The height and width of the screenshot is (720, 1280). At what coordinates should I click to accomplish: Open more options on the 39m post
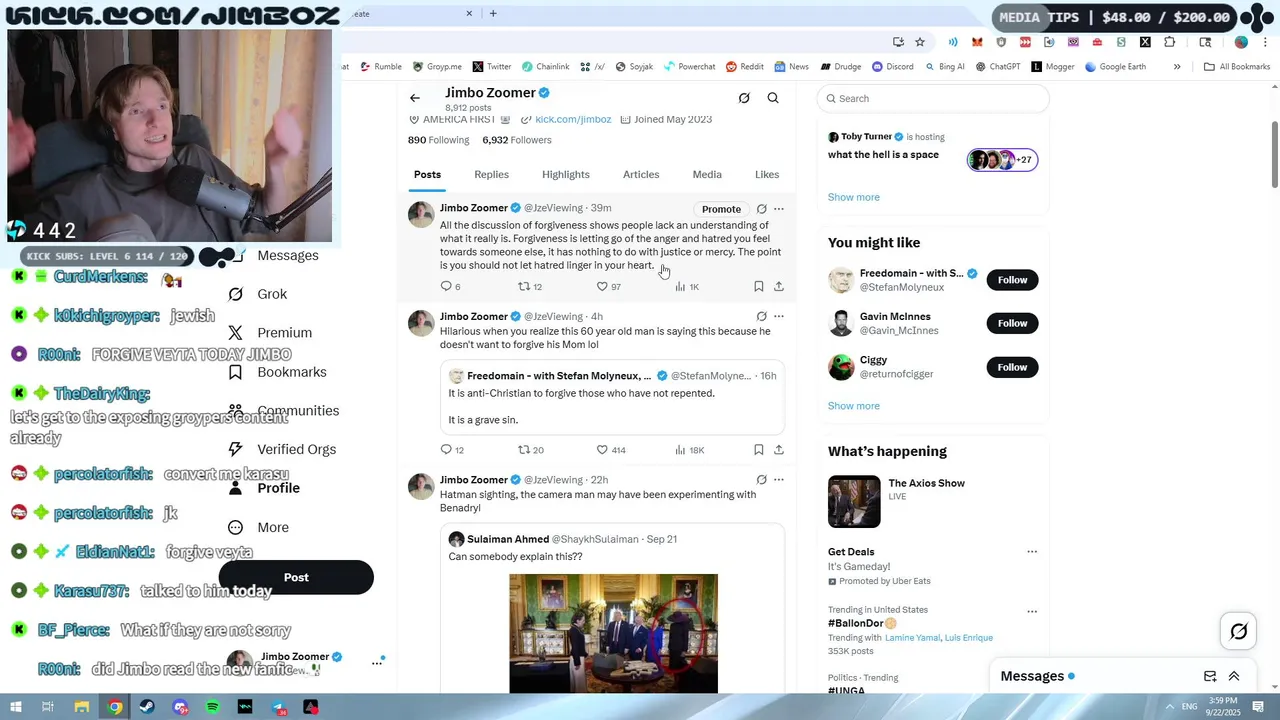(779, 209)
